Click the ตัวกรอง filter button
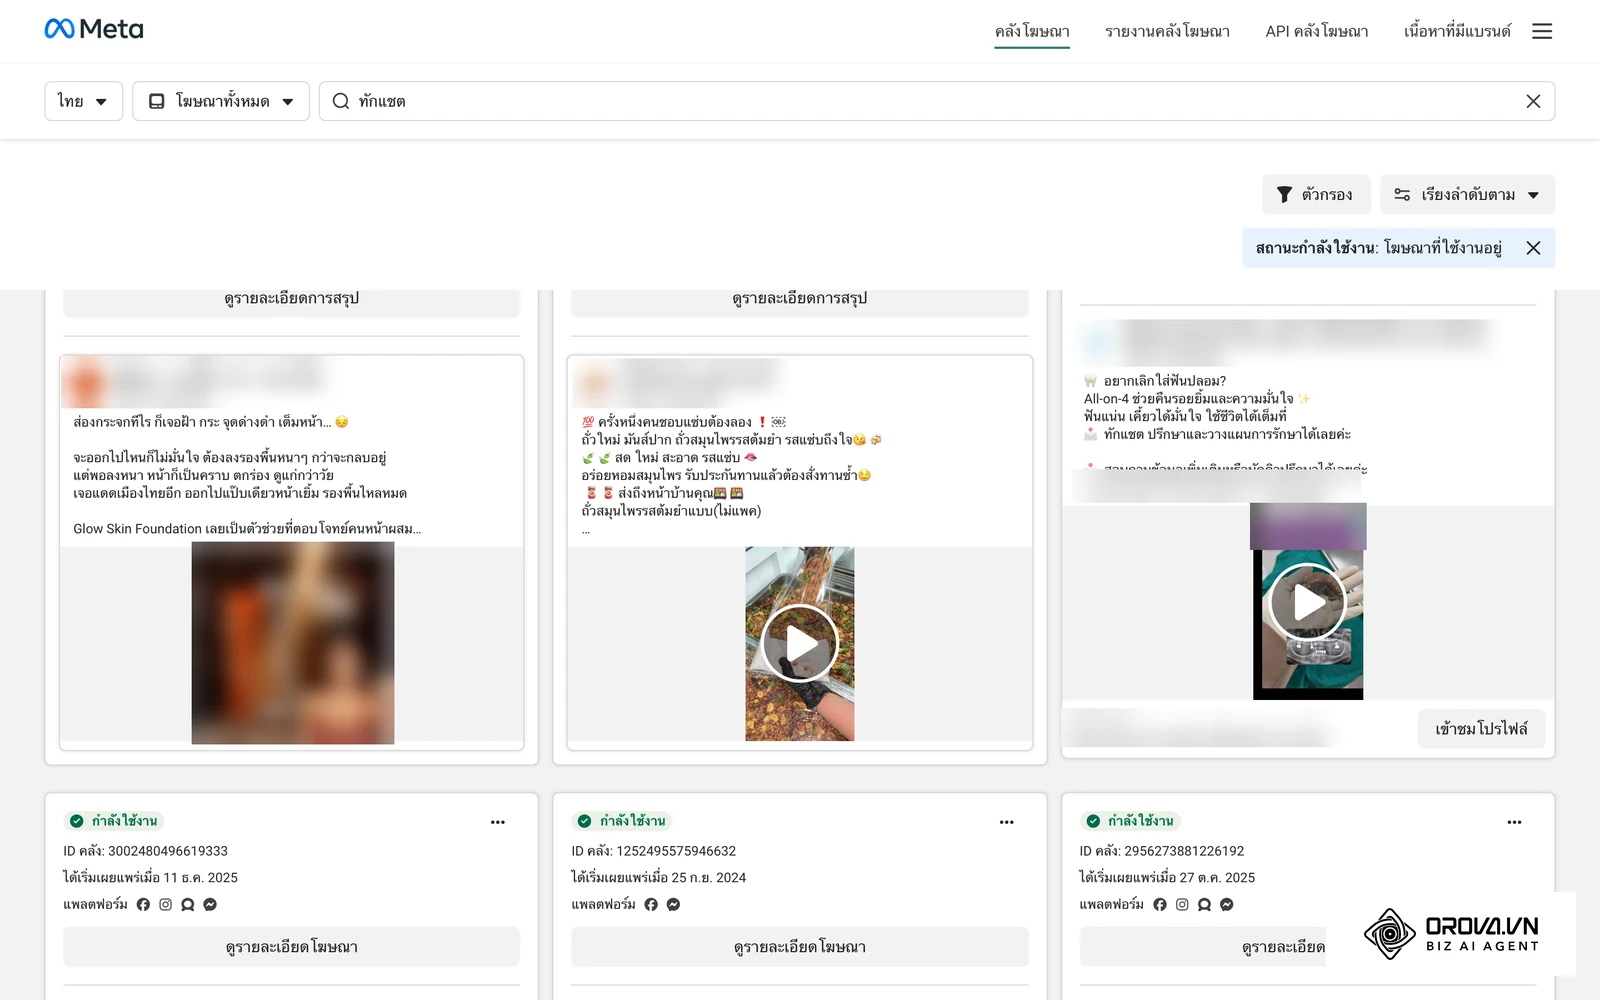The width and height of the screenshot is (1600, 1000). tap(1315, 194)
